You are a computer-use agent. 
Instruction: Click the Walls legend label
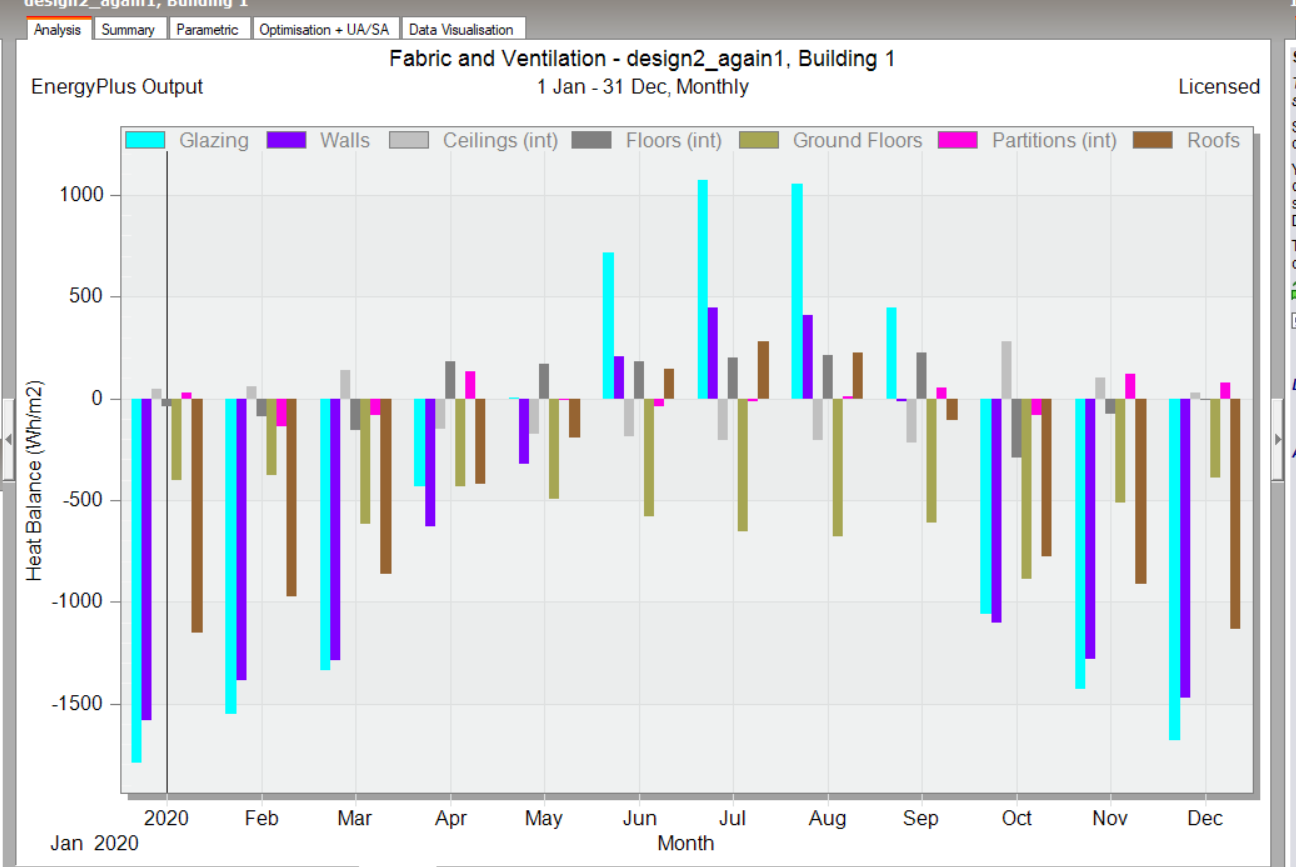pyautogui.click(x=345, y=141)
